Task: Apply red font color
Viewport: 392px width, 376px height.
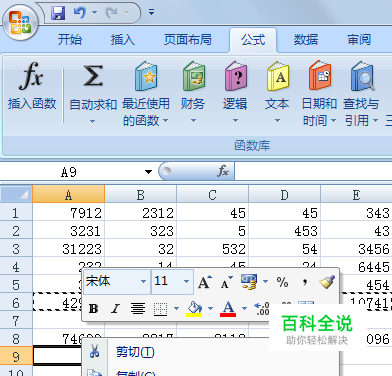Action: pos(228,309)
